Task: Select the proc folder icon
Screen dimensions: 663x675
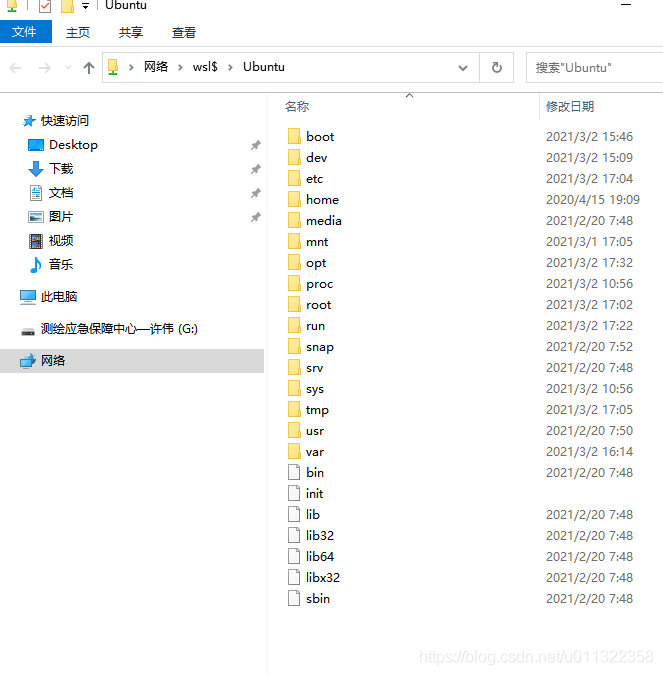Action: point(294,283)
